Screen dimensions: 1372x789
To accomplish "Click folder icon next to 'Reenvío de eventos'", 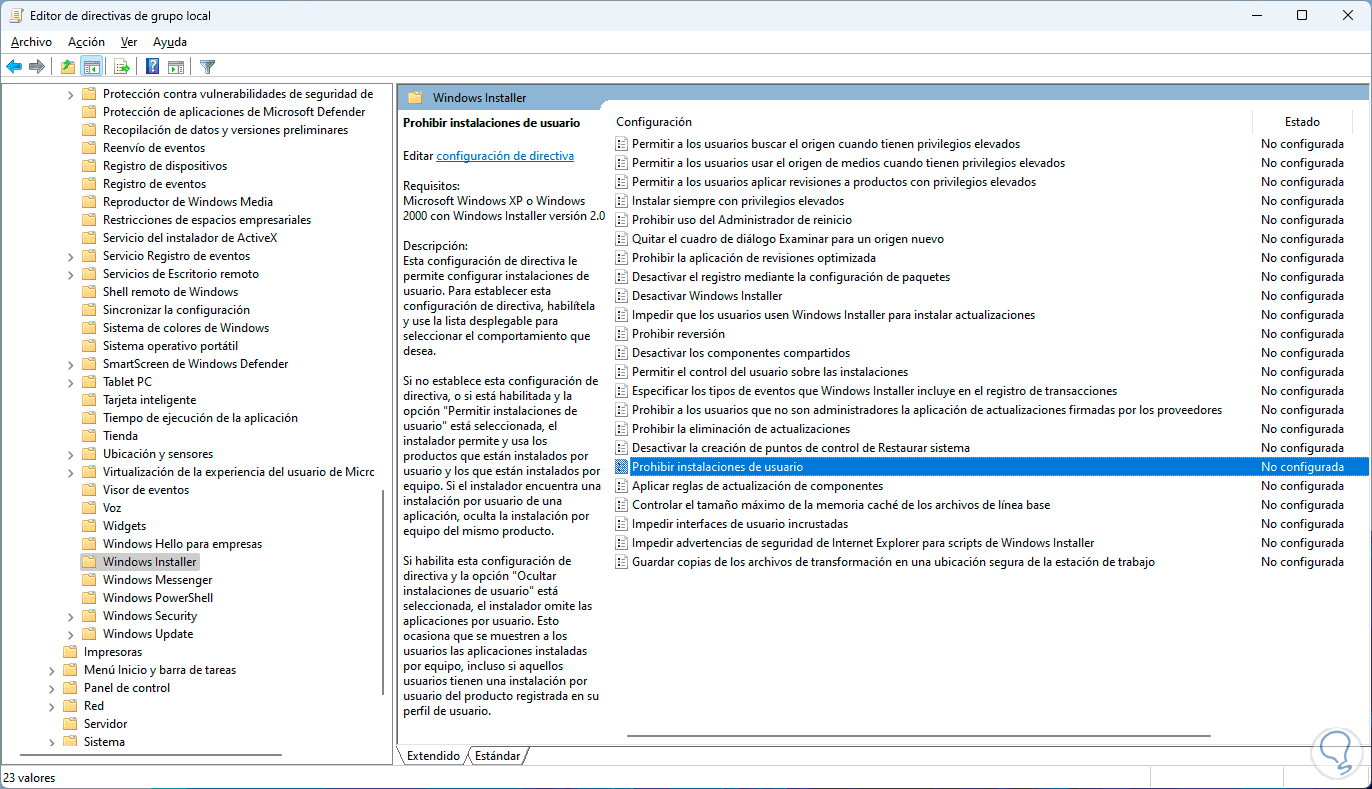I will tap(89, 148).
